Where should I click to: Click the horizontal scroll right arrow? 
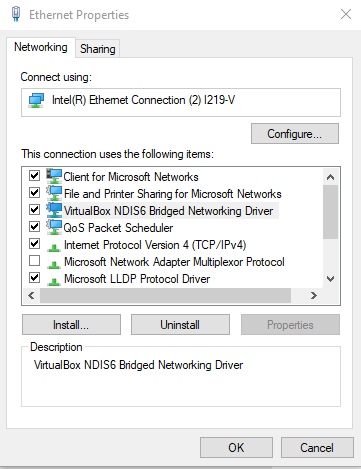(x=313, y=295)
